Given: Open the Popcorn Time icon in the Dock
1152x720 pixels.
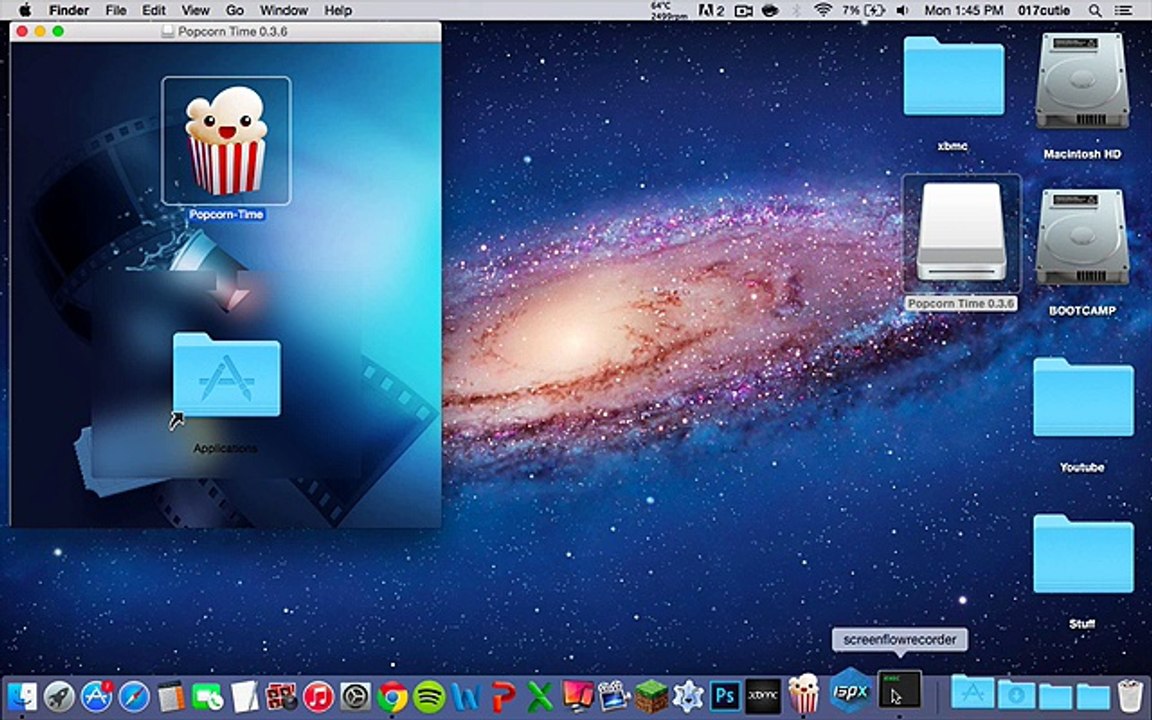Looking at the screenshot, I should pyautogui.click(x=802, y=694).
